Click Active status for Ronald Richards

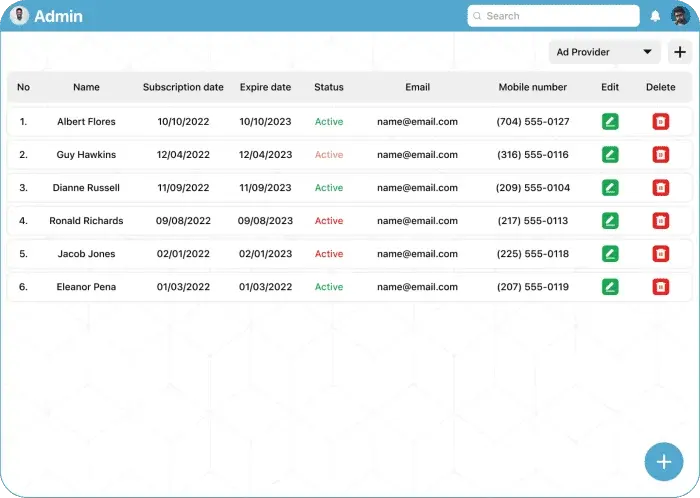329,220
